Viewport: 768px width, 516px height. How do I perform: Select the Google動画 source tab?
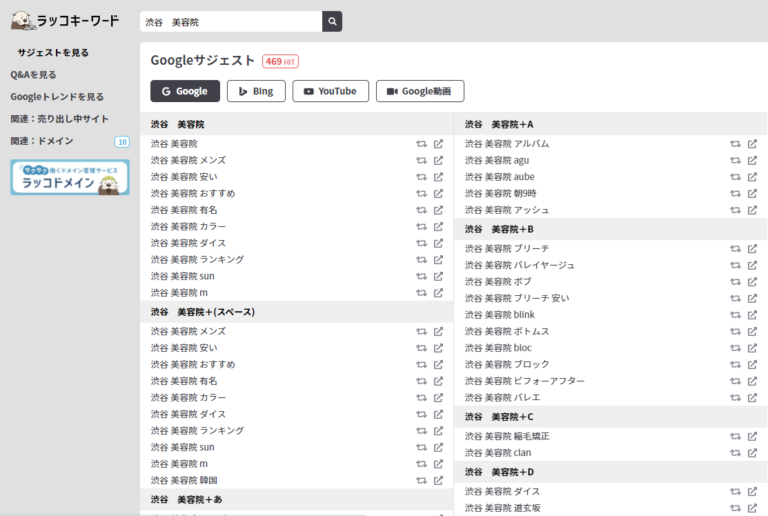pyautogui.click(x=420, y=91)
